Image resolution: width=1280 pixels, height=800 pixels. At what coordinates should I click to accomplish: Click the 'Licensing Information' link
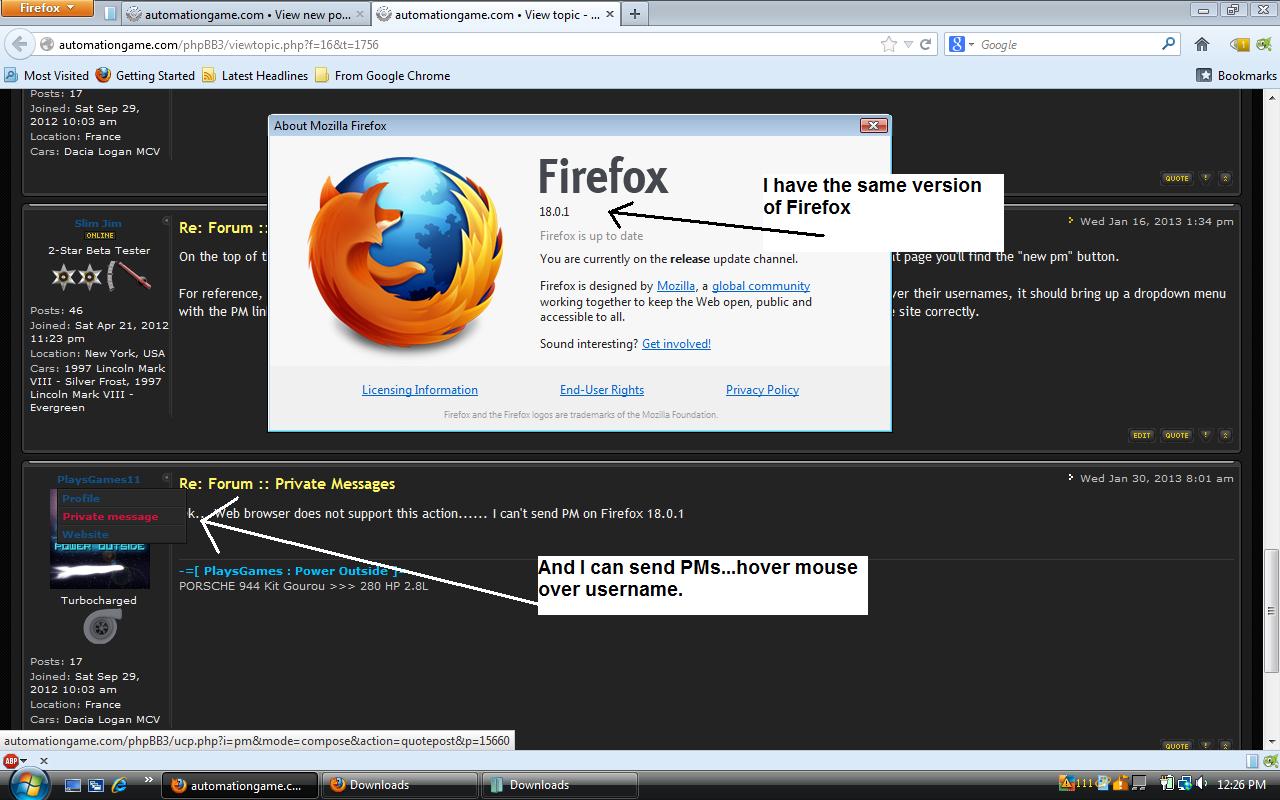[419, 390]
